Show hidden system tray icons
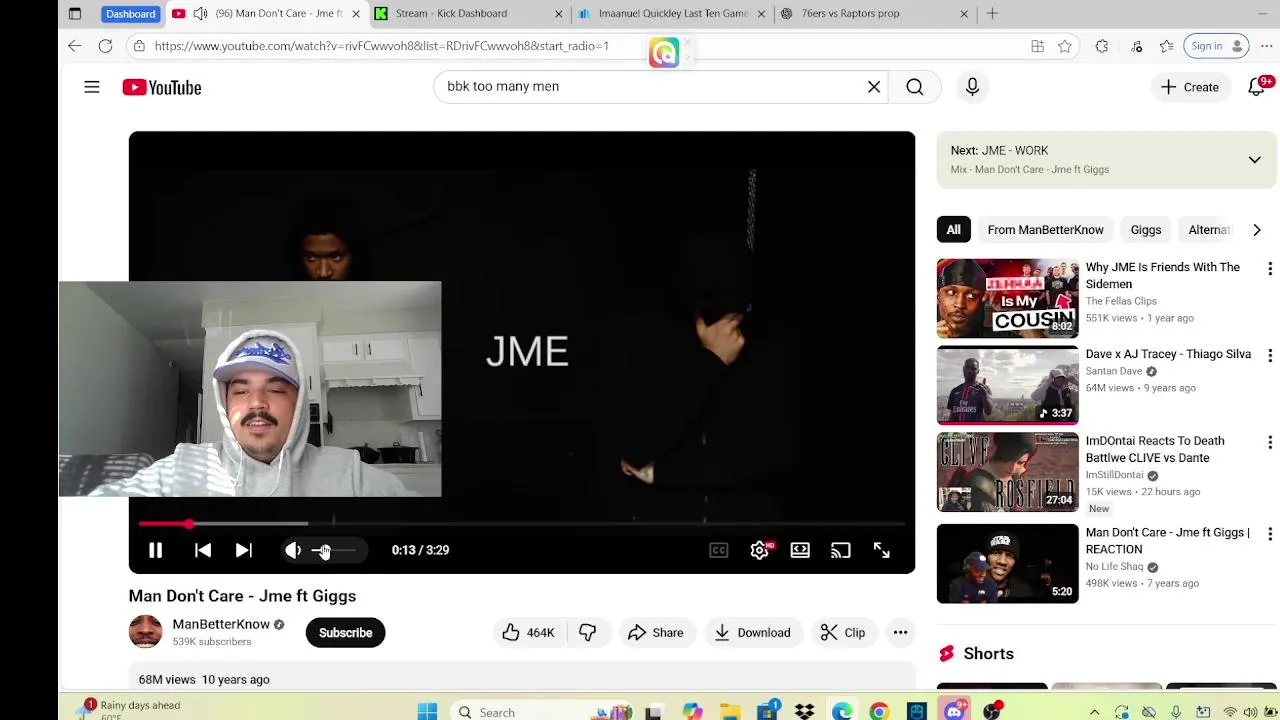 pos(1094,712)
